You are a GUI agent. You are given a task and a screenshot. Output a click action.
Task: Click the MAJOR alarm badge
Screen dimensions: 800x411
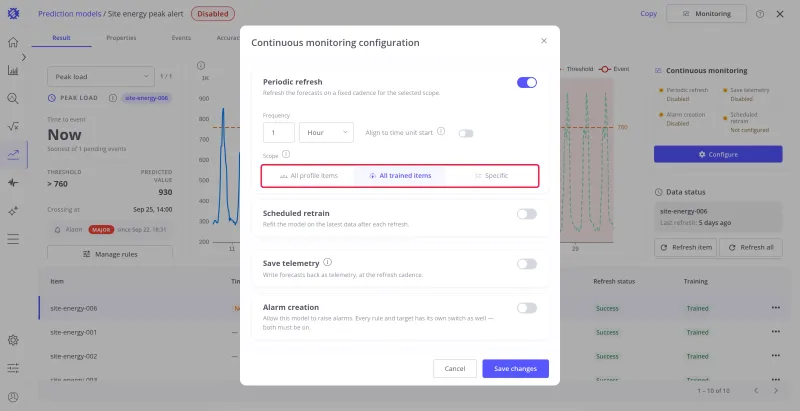pyautogui.click(x=101, y=230)
